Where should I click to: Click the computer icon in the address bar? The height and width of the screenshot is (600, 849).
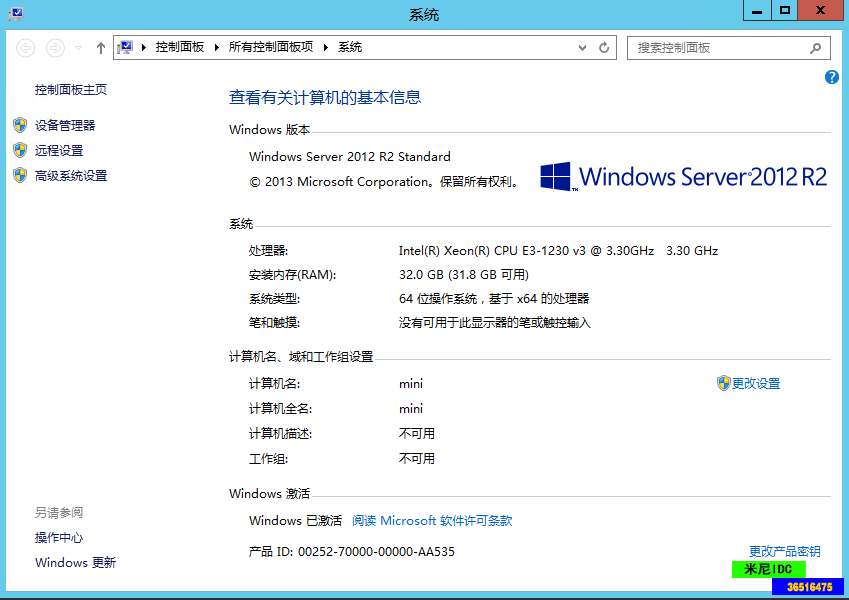(x=127, y=48)
